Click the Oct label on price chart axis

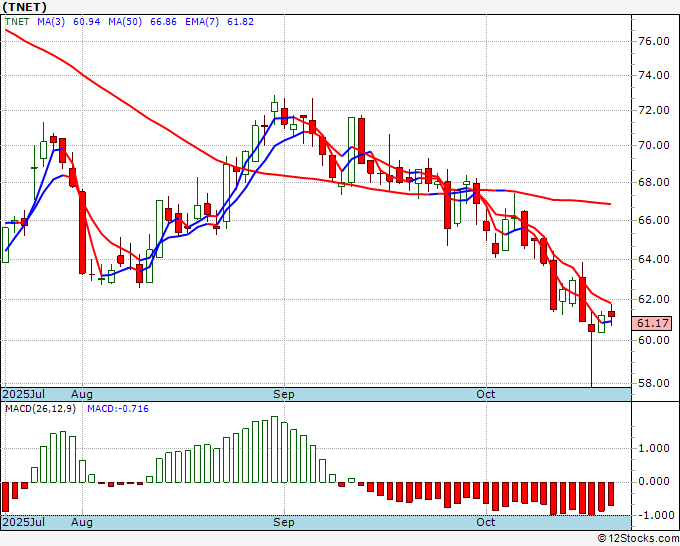(x=485, y=394)
